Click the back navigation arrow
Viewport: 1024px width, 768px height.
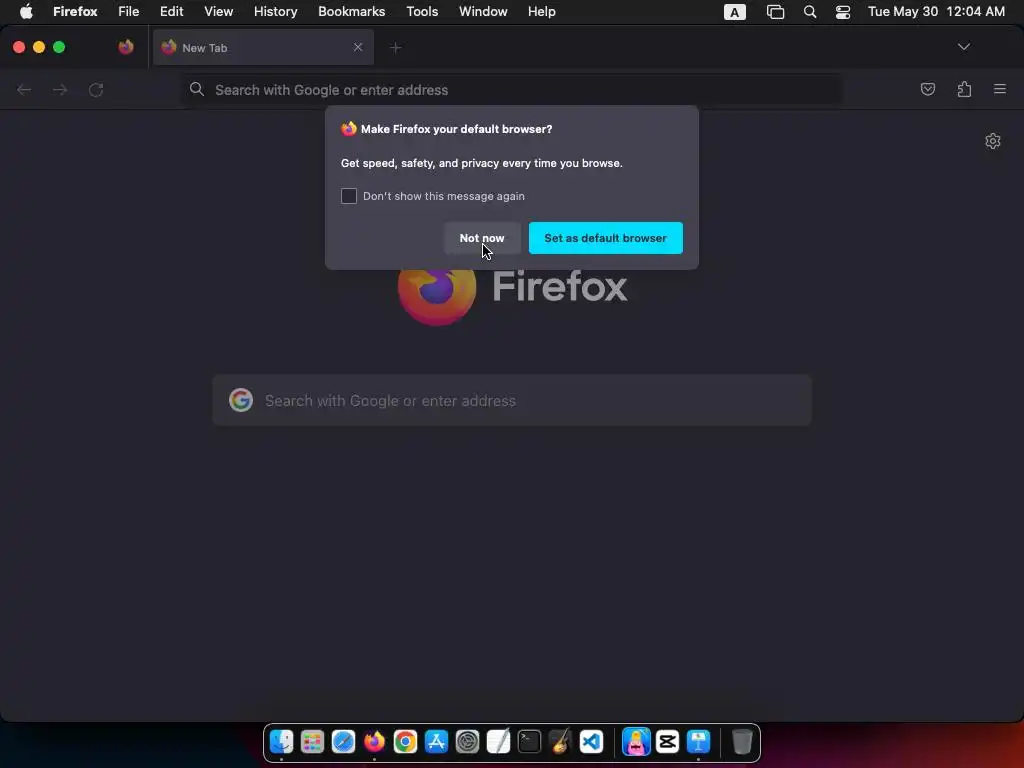(24, 89)
